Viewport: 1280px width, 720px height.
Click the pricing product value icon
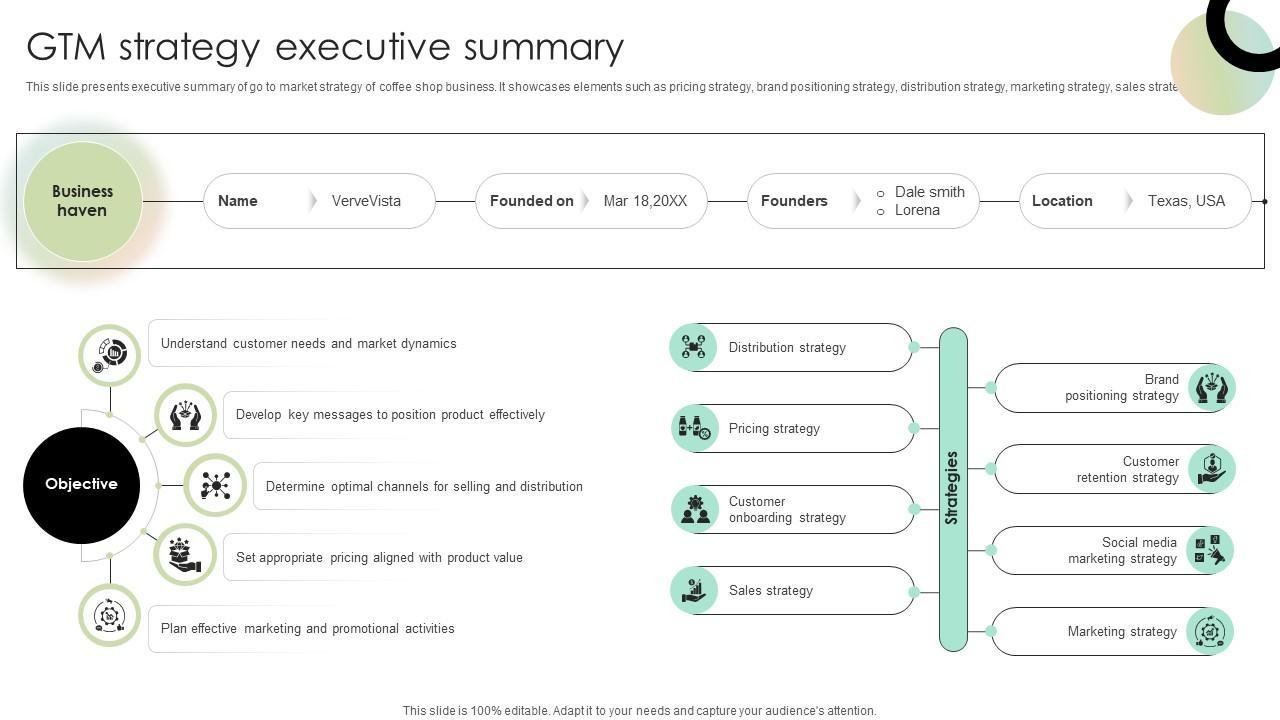185,555
